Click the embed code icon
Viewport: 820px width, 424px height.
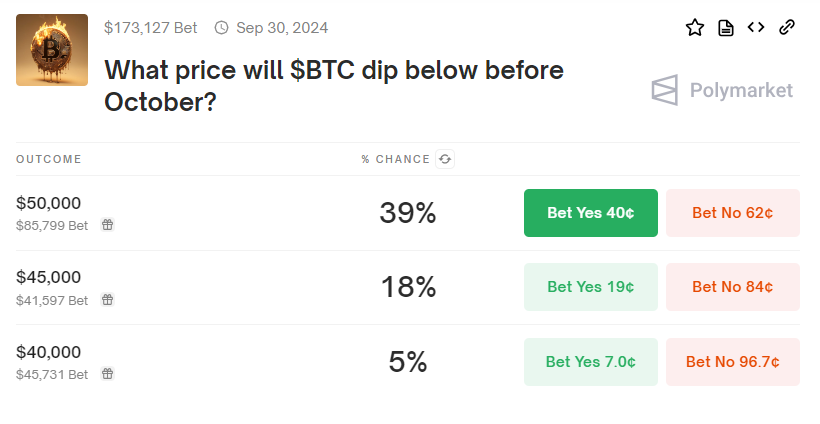(x=756, y=27)
